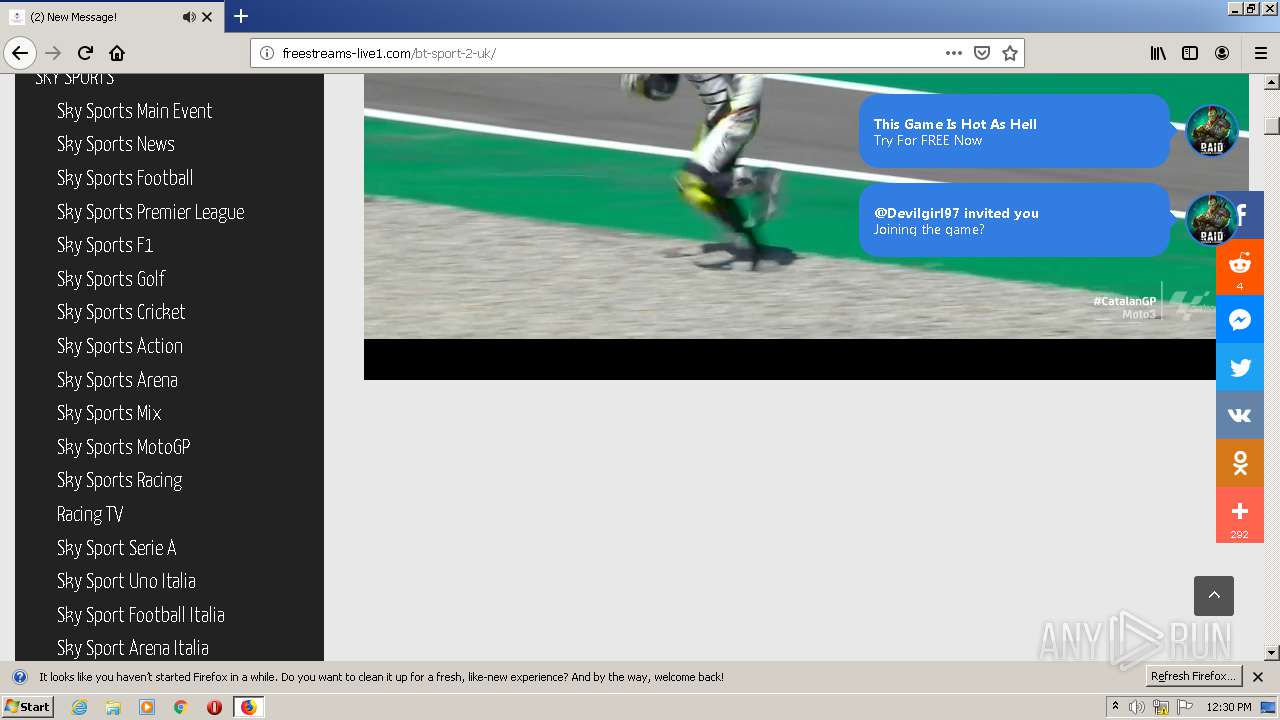Click RAID avatar beside Devilgirl97 invite

click(1211, 220)
